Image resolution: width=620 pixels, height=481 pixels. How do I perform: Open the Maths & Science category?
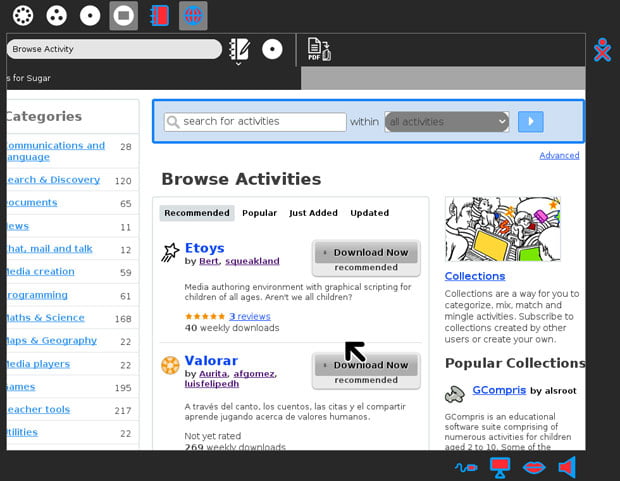[45, 318]
